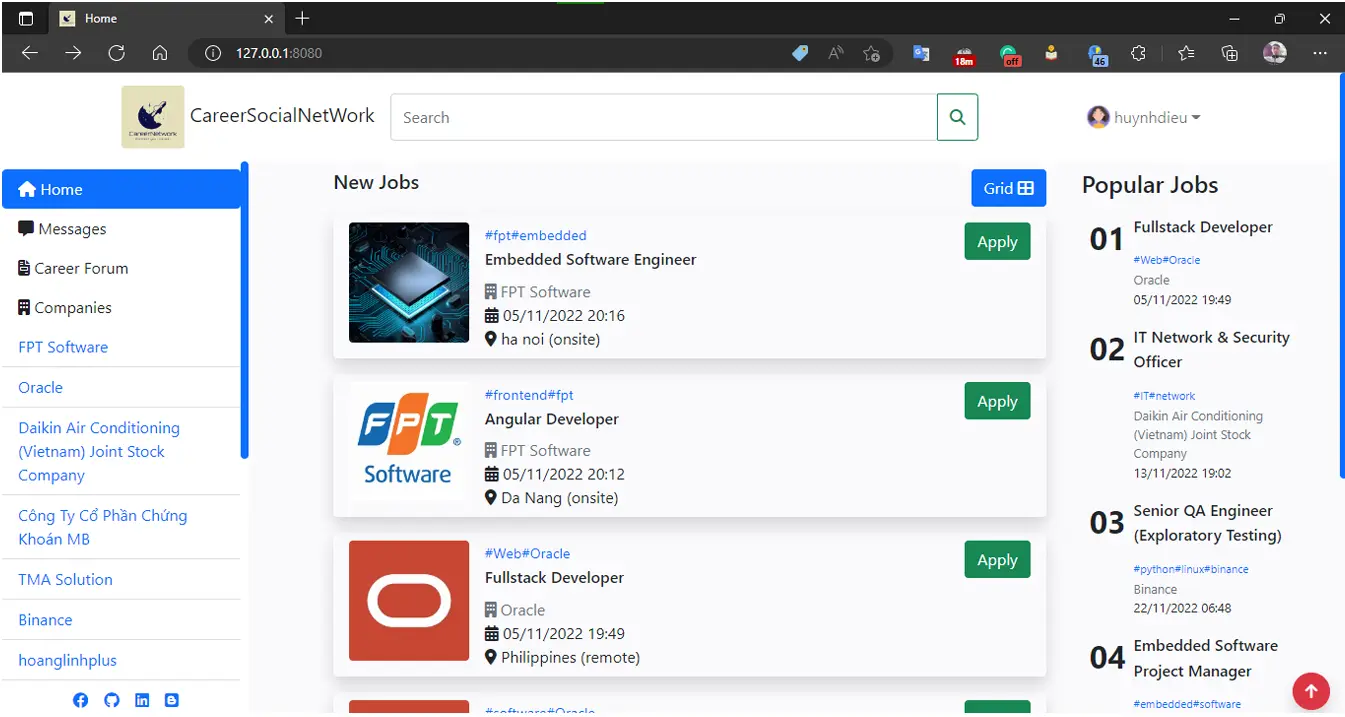The height and width of the screenshot is (717, 1345).
Task: Click the #fpt#embedded hashtag
Action: point(536,236)
